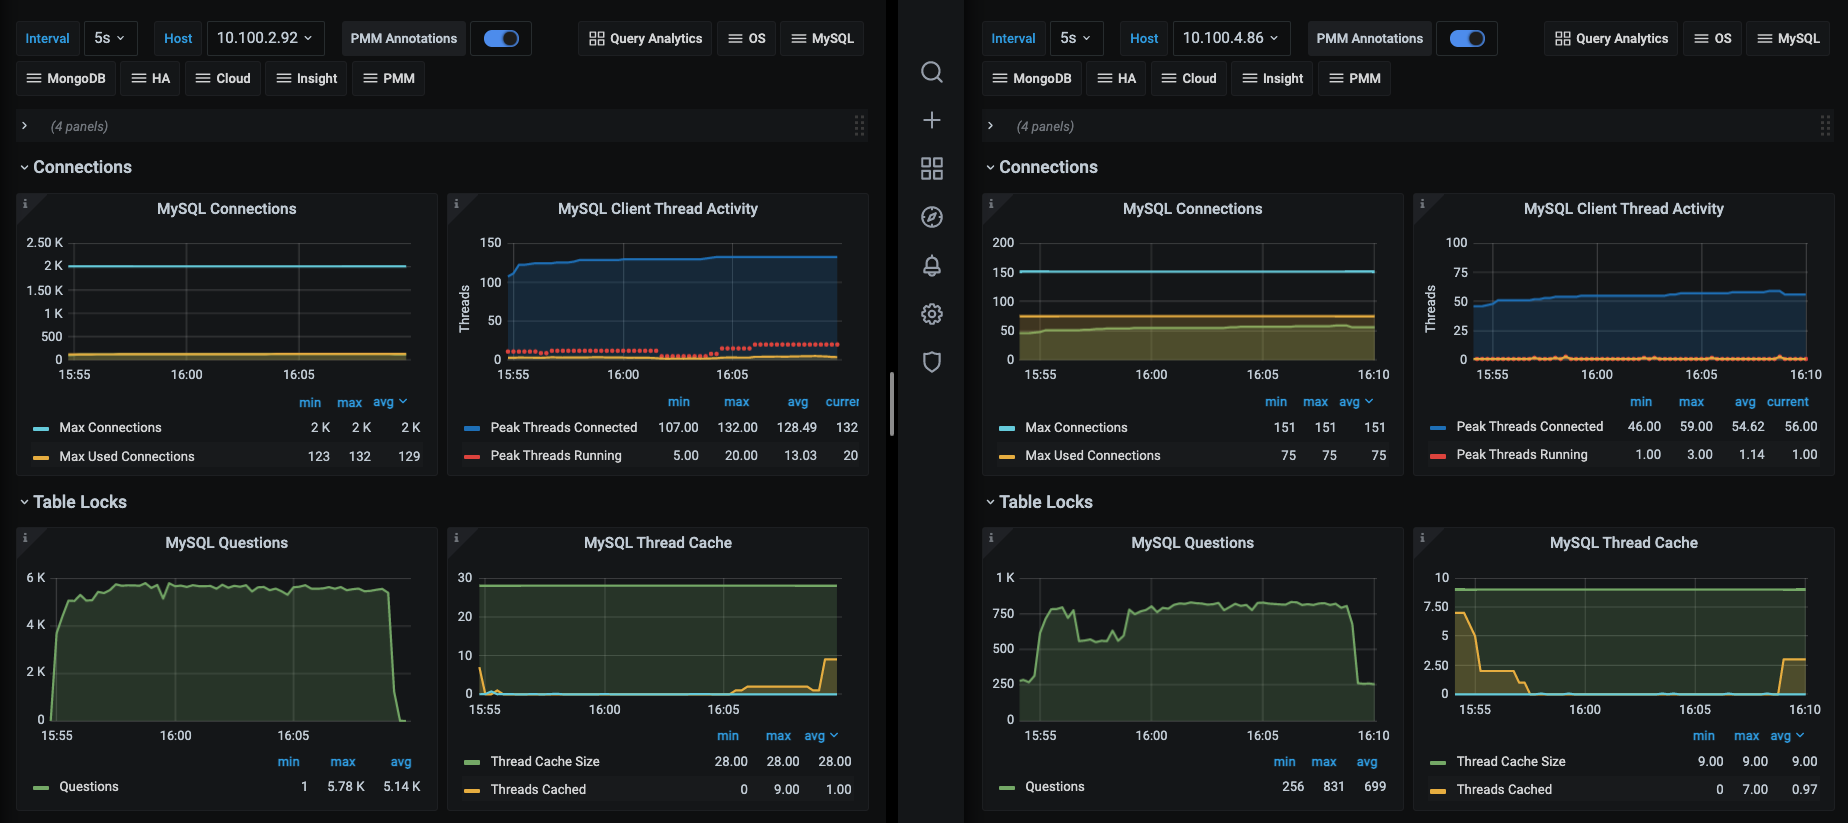The width and height of the screenshot is (1848, 823).
Task: Open left MySQL Connections panel title menu
Action: click(x=226, y=209)
